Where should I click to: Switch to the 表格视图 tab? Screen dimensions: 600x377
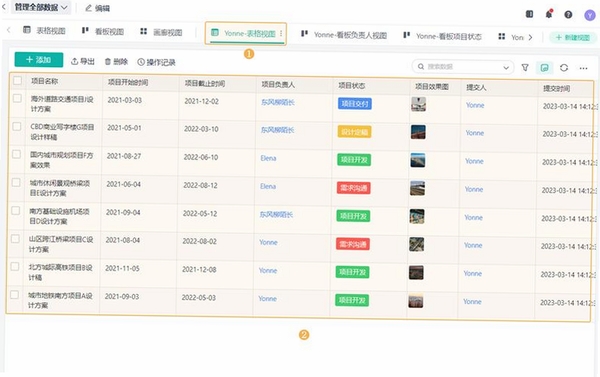(x=44, y=31)
